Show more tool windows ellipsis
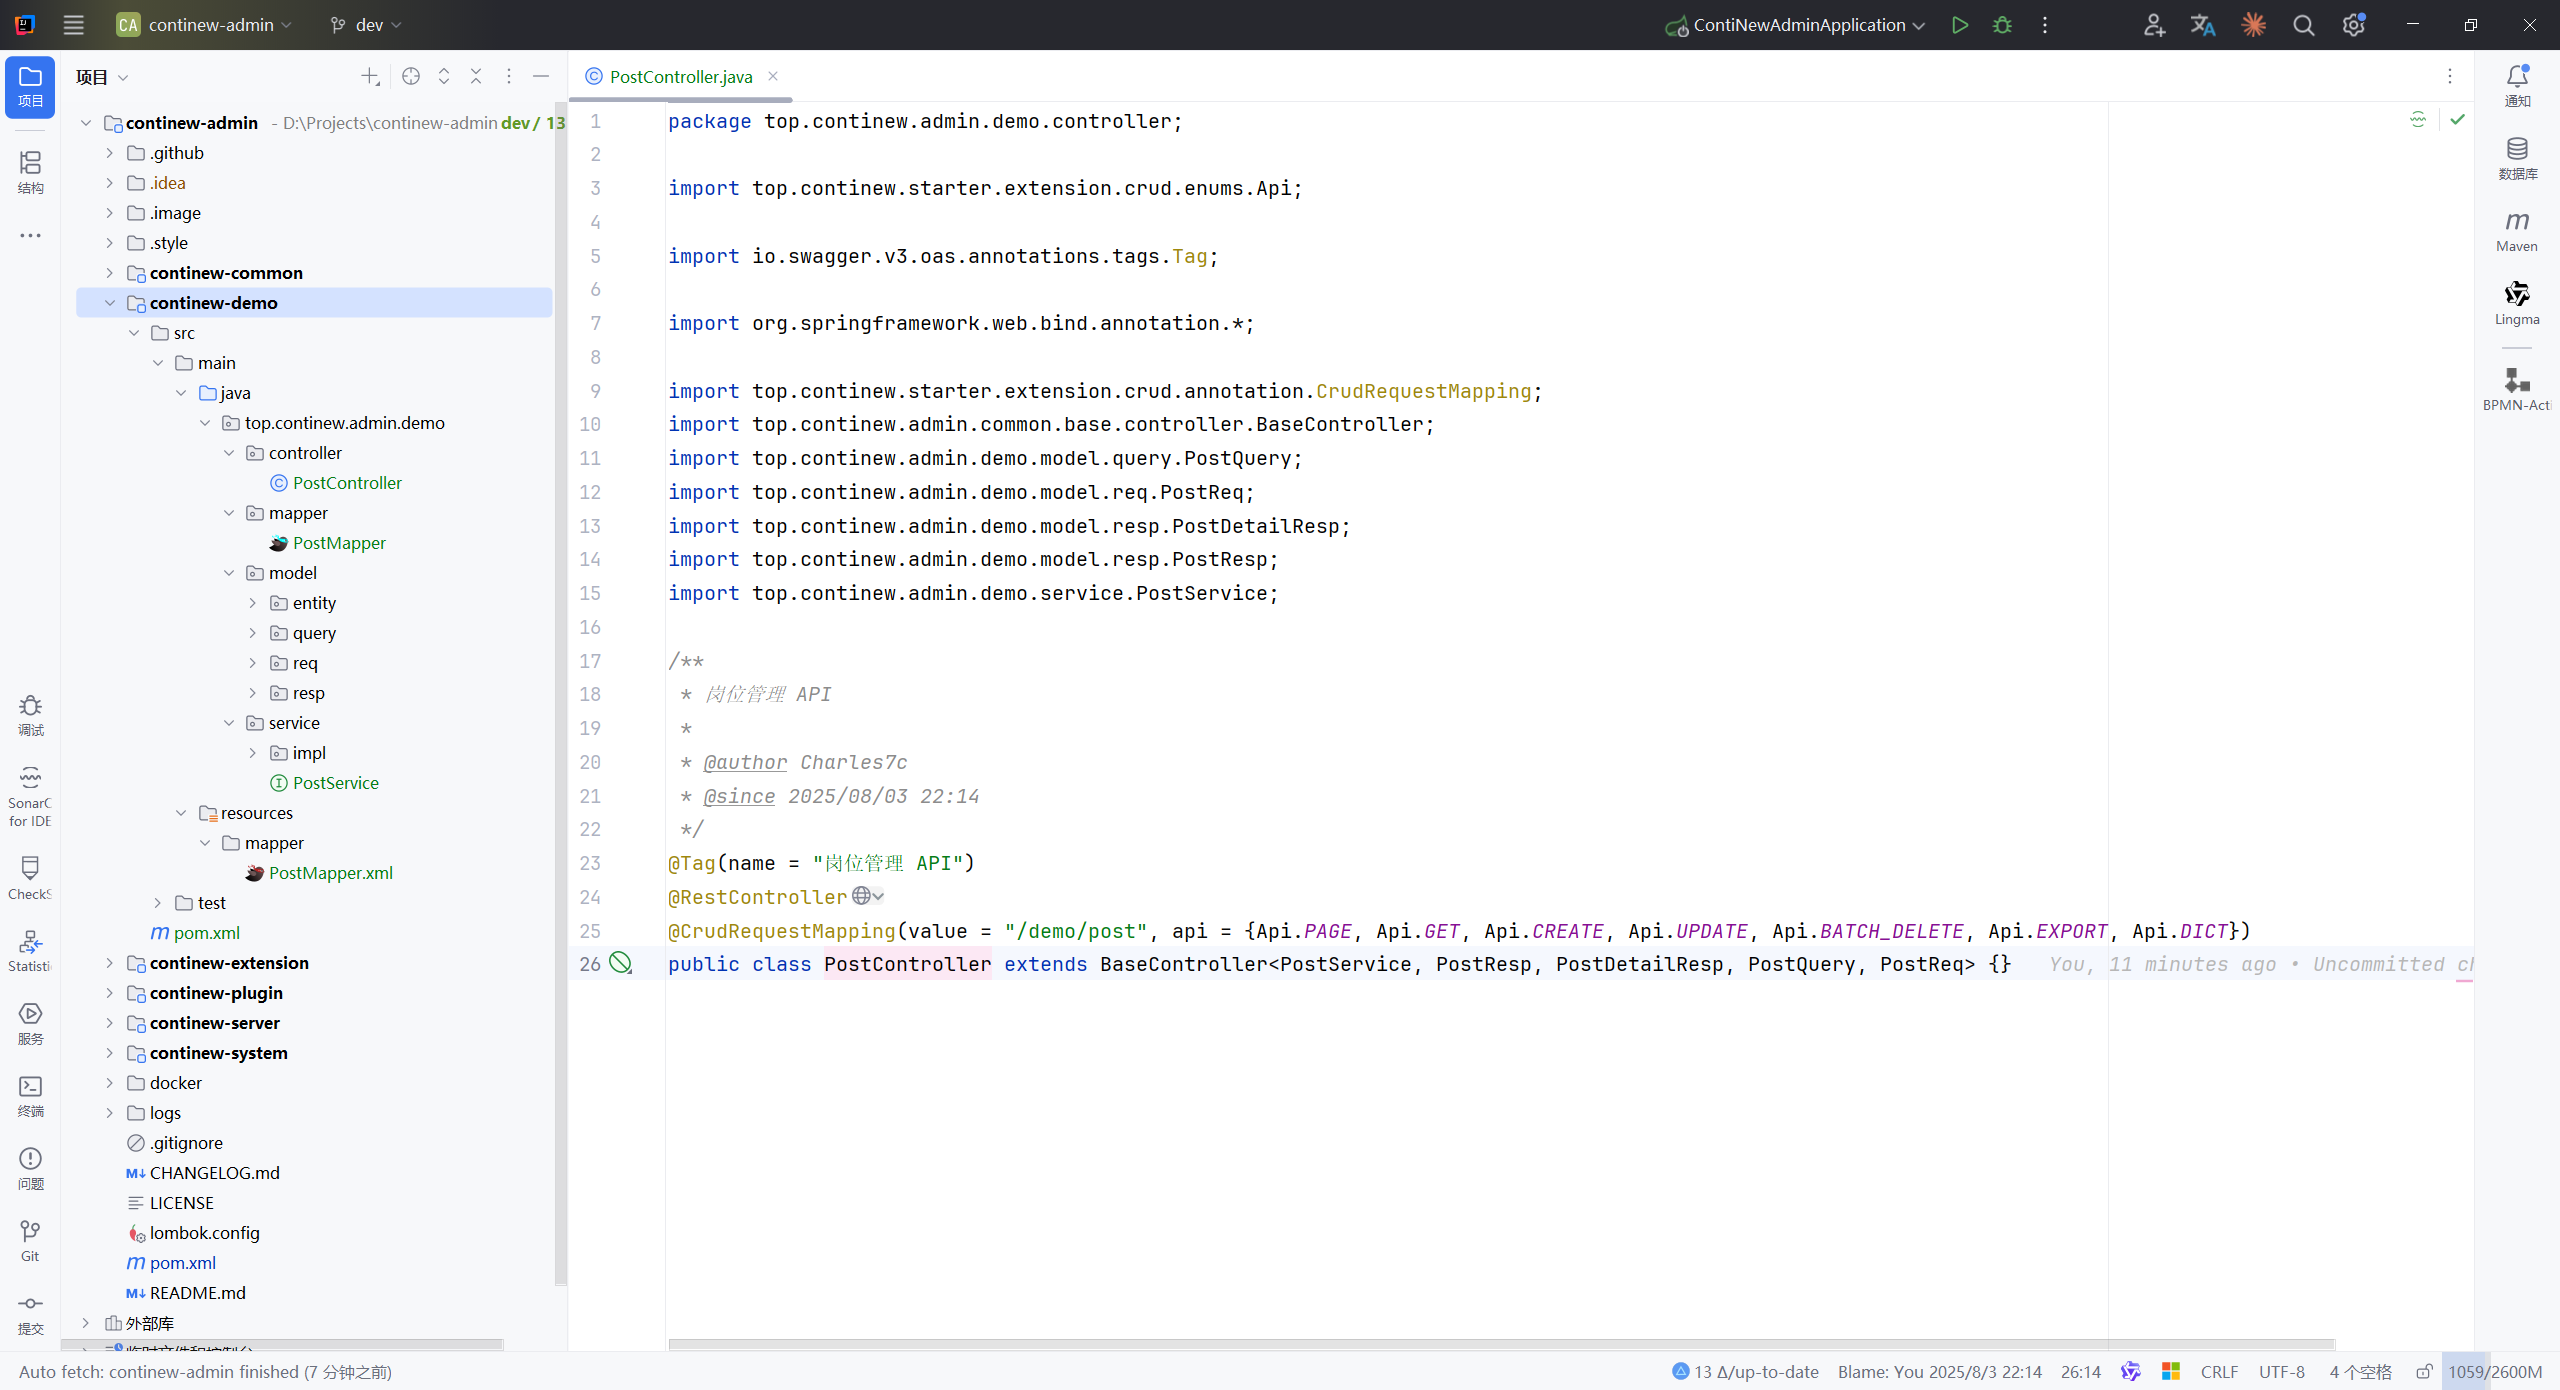Image resolution: width=2560 pixels, height=1390 pixels. point(30,236)
